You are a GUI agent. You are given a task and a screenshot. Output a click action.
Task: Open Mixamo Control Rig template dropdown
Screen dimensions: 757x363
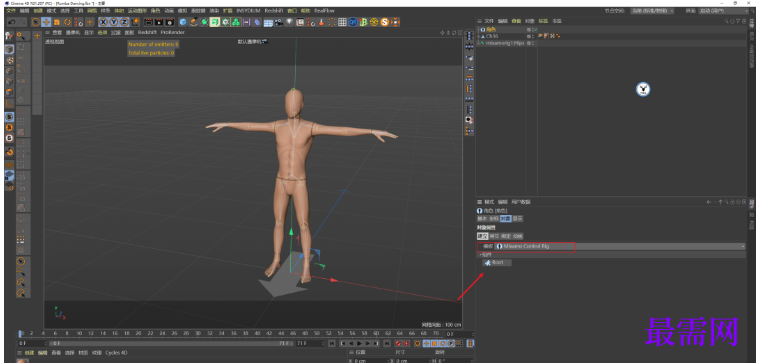[x=619, y=246]
